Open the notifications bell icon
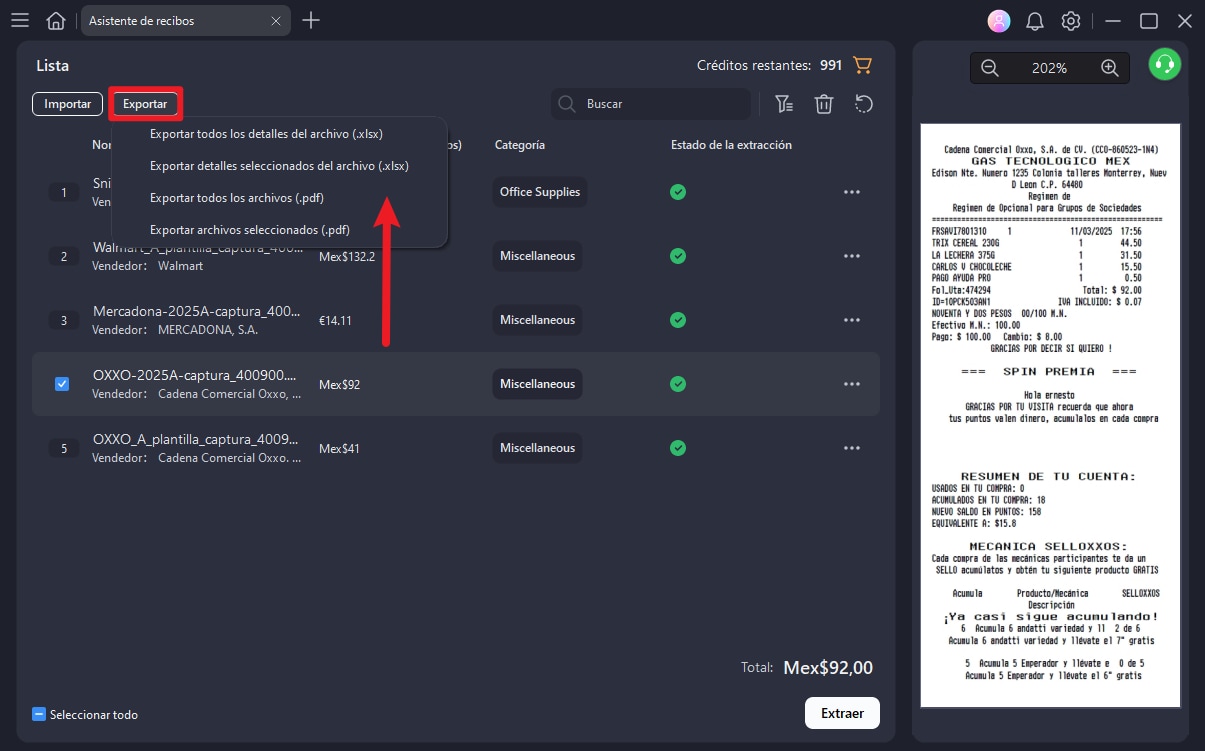Viewport: 1205px width, 751px height. [1034, 20]
